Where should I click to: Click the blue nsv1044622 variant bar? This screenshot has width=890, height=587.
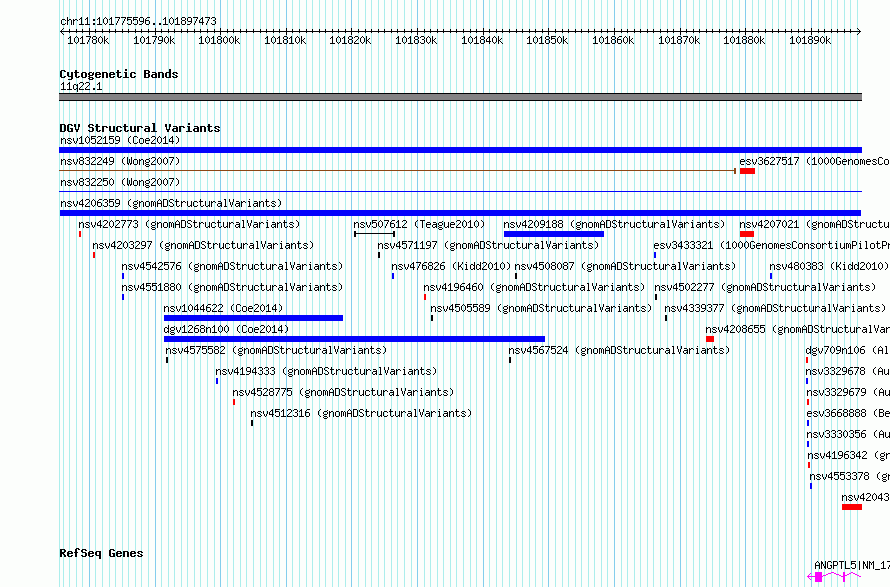253,318
